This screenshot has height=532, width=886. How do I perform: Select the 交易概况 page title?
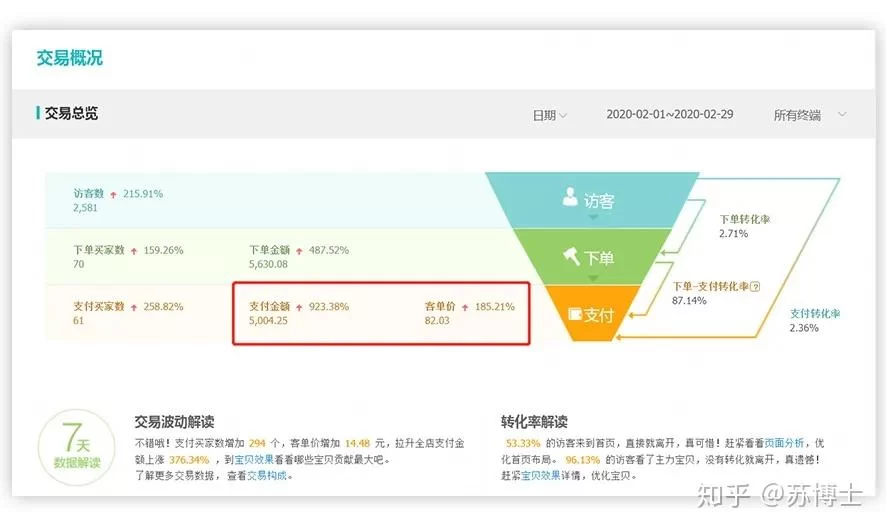click(70, 58)
